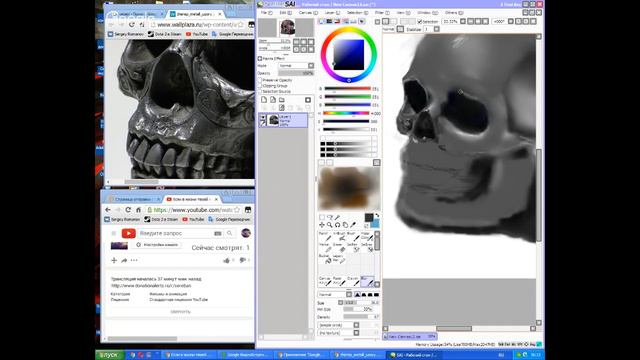Switch to the New Canvas document tab
The height and width of the screenshot is (360, 640).
(x=410, y=336)
